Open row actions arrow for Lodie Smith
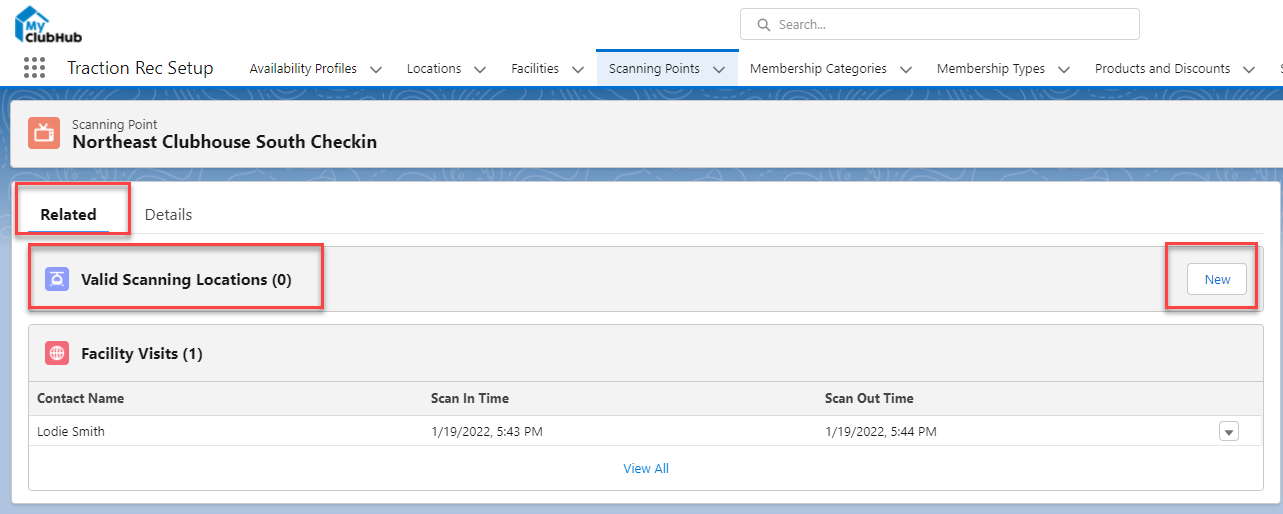 pos(1229,432)
